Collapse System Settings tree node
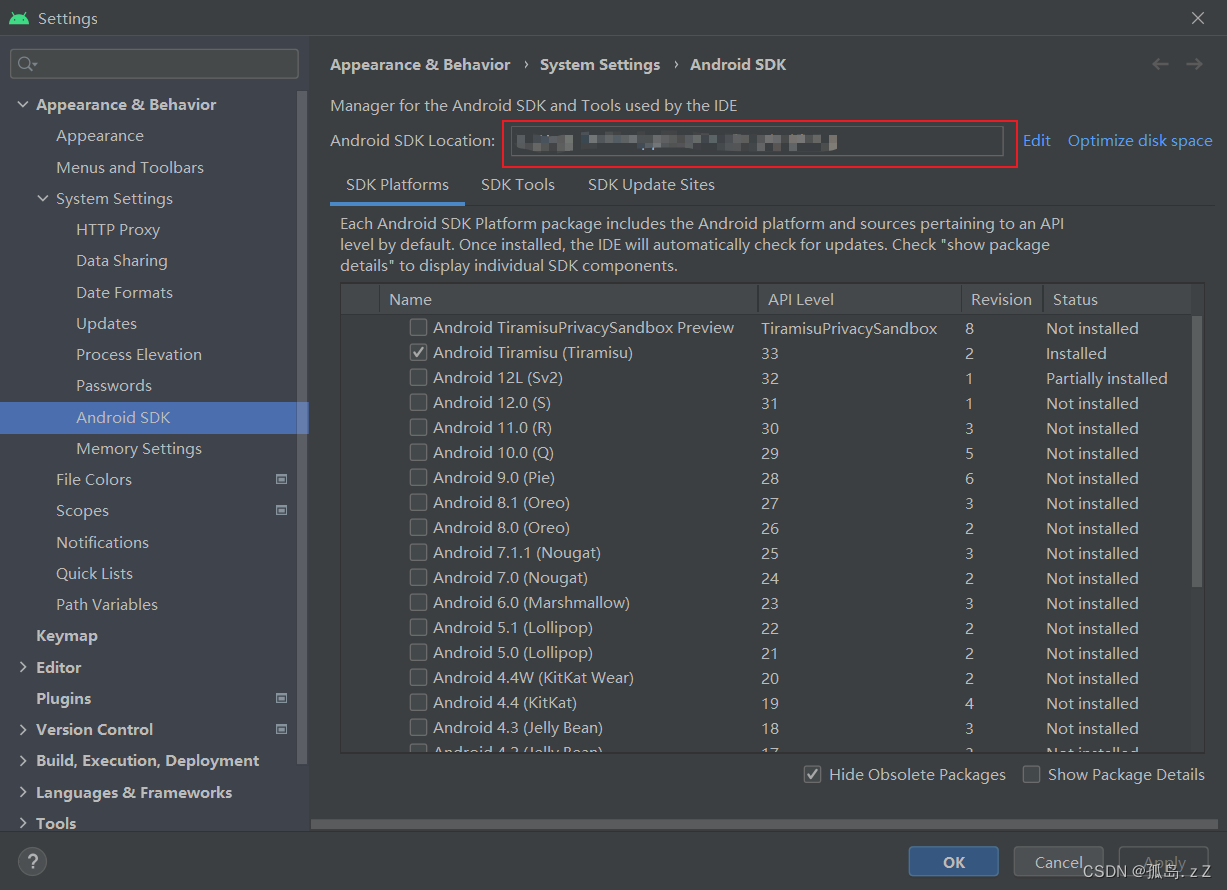This screenshot has width=1227, height=890. coord(43,199)
